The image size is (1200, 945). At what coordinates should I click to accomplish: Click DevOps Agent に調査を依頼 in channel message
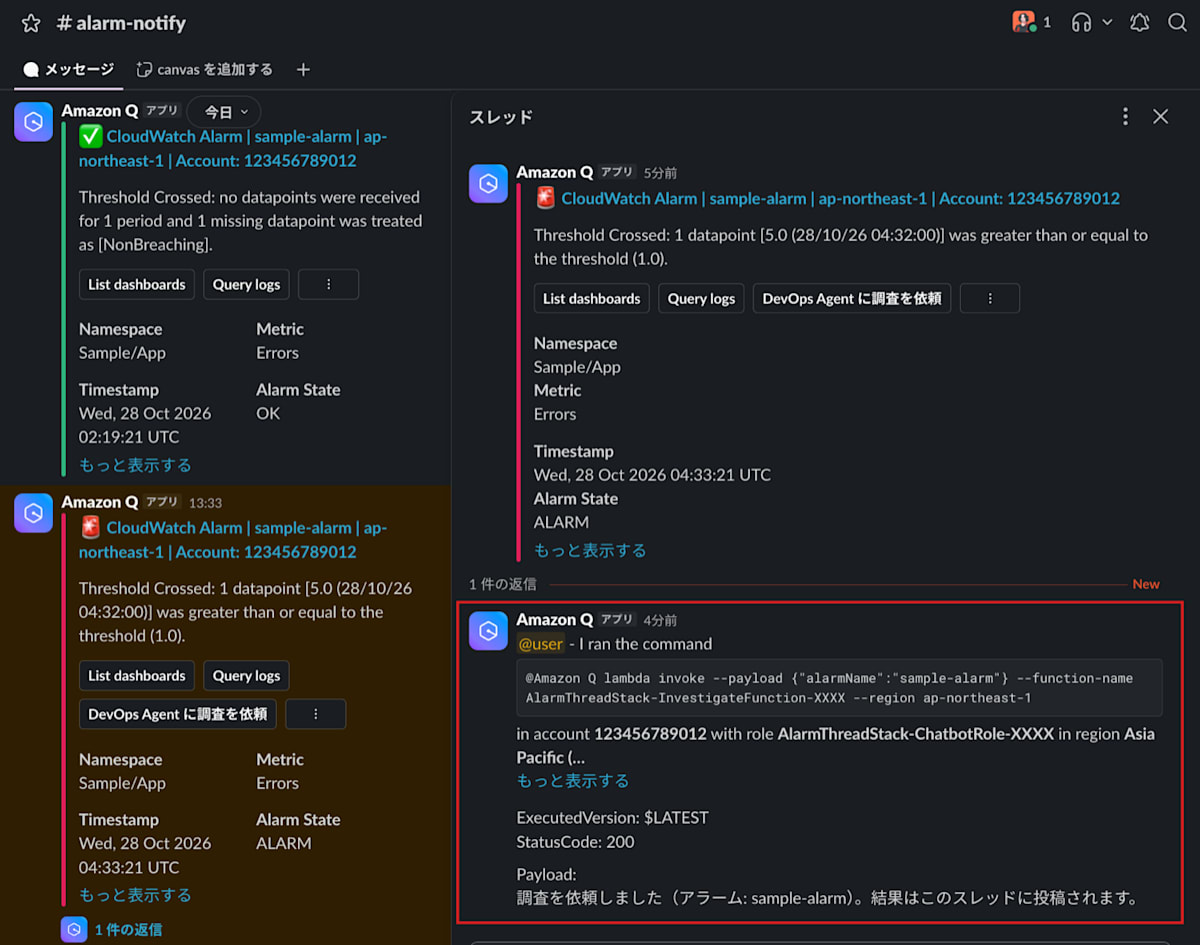pyautogui.click(x=177, y=714)
